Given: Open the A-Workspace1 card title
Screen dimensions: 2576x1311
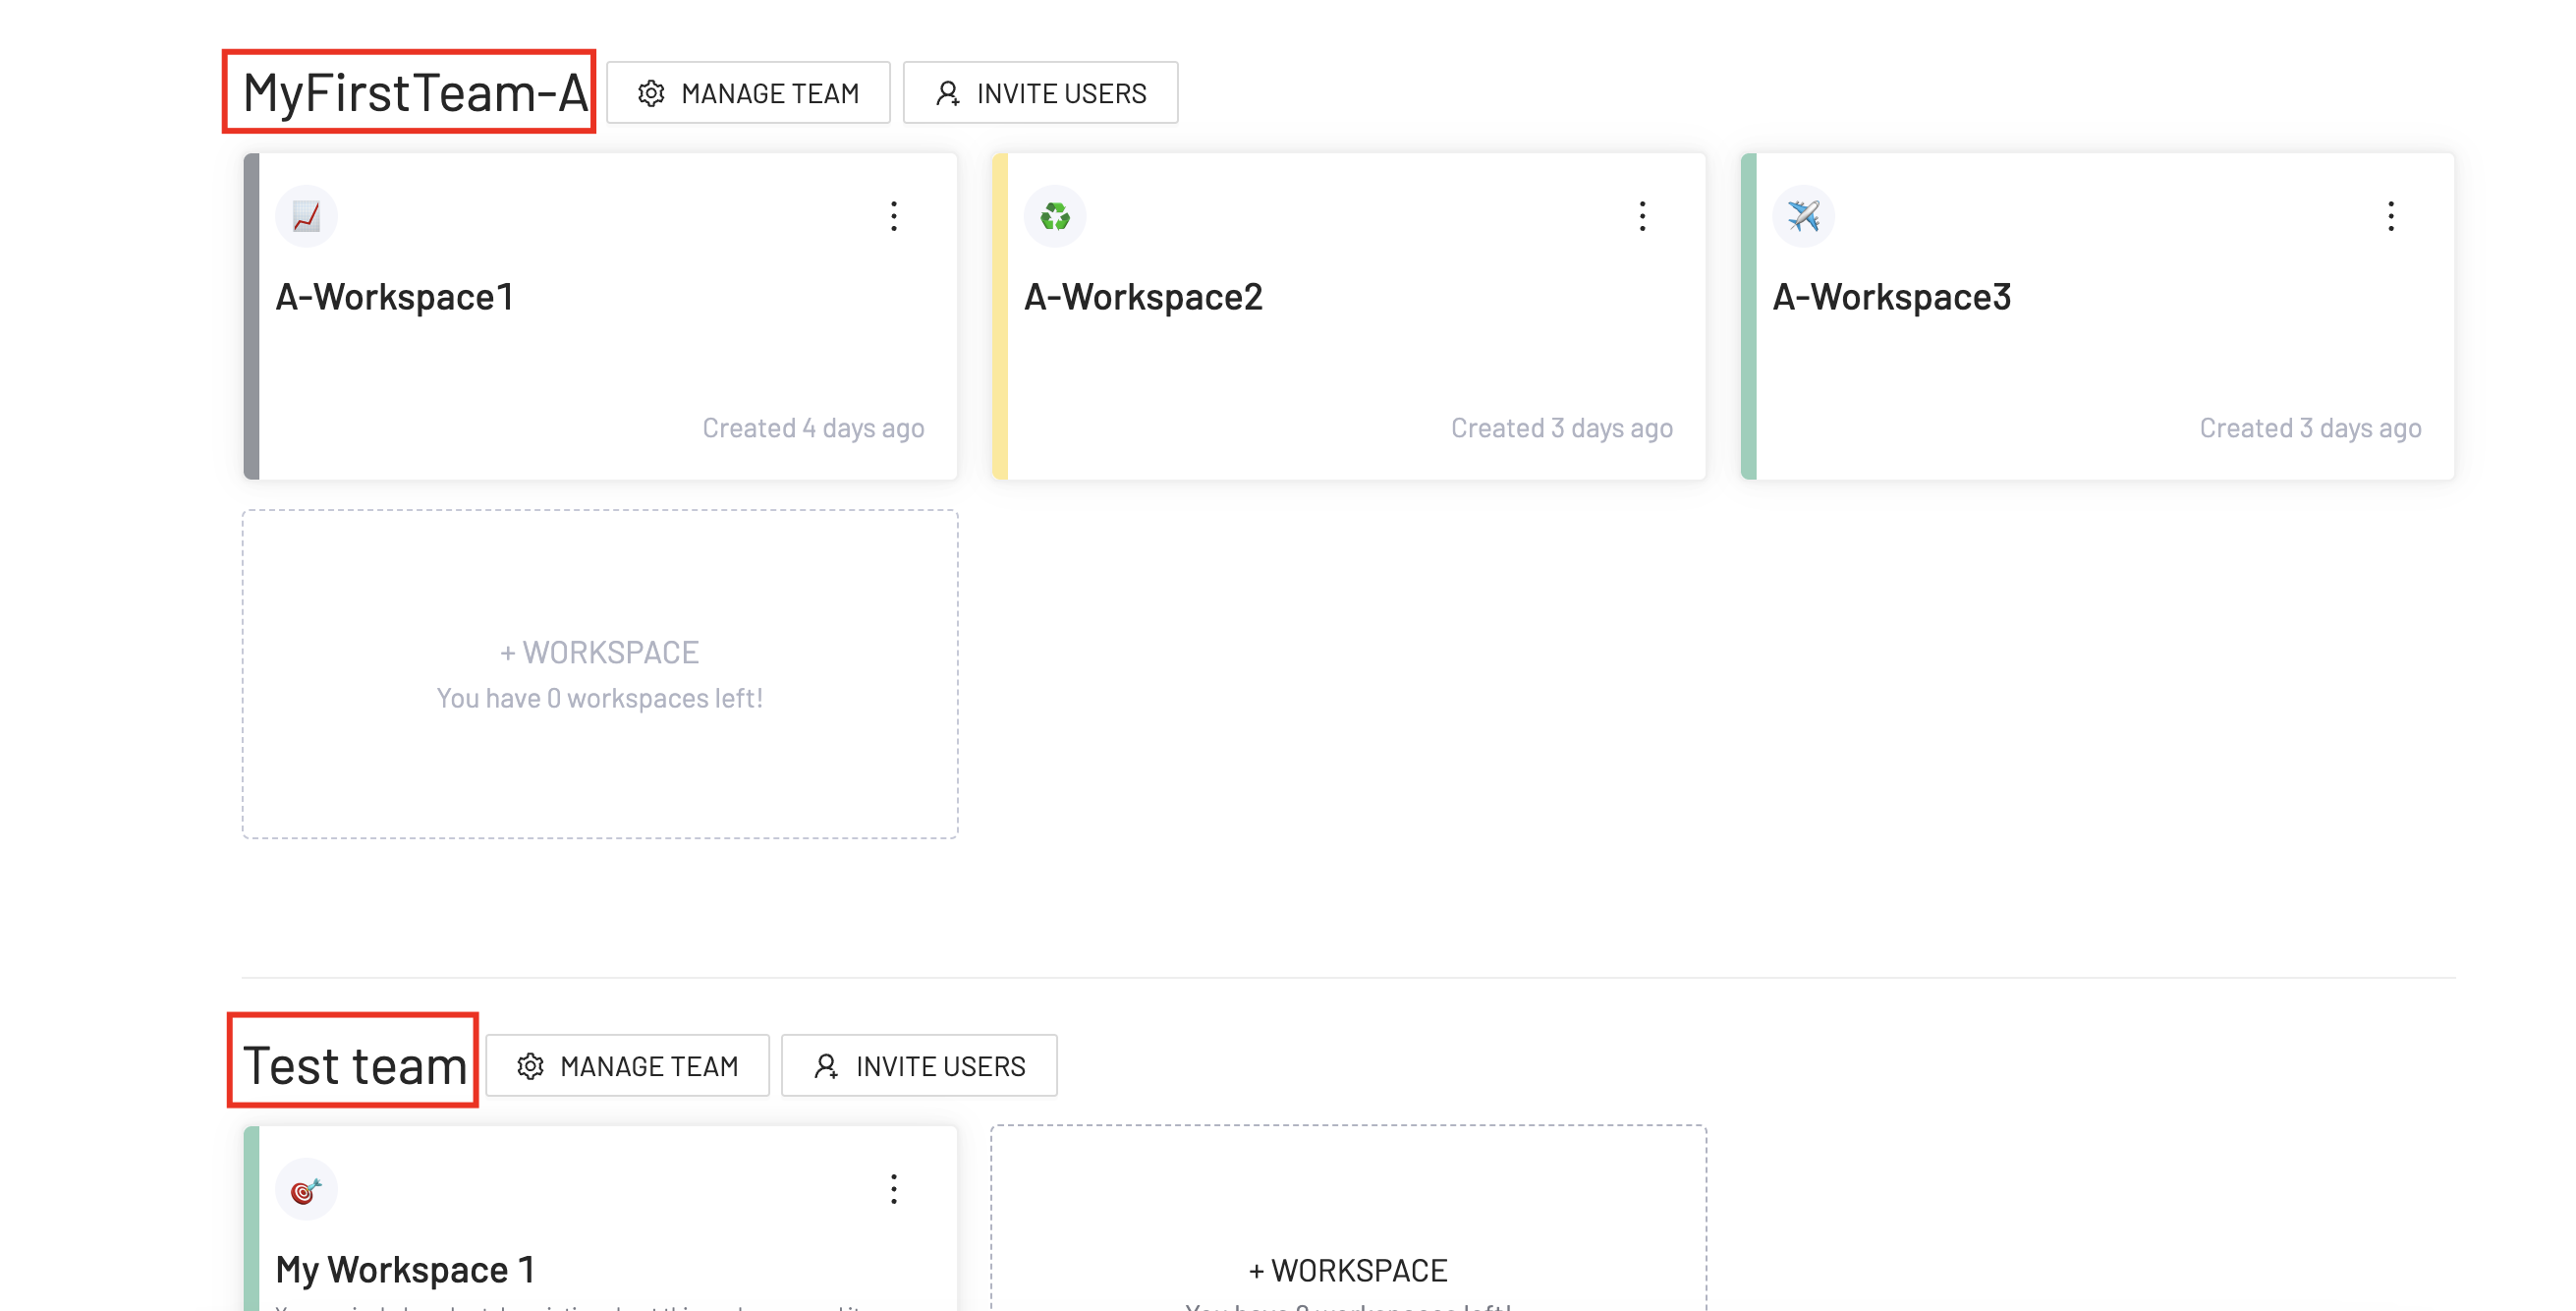Looking at the screenshot, I should (x=394, y=297).
